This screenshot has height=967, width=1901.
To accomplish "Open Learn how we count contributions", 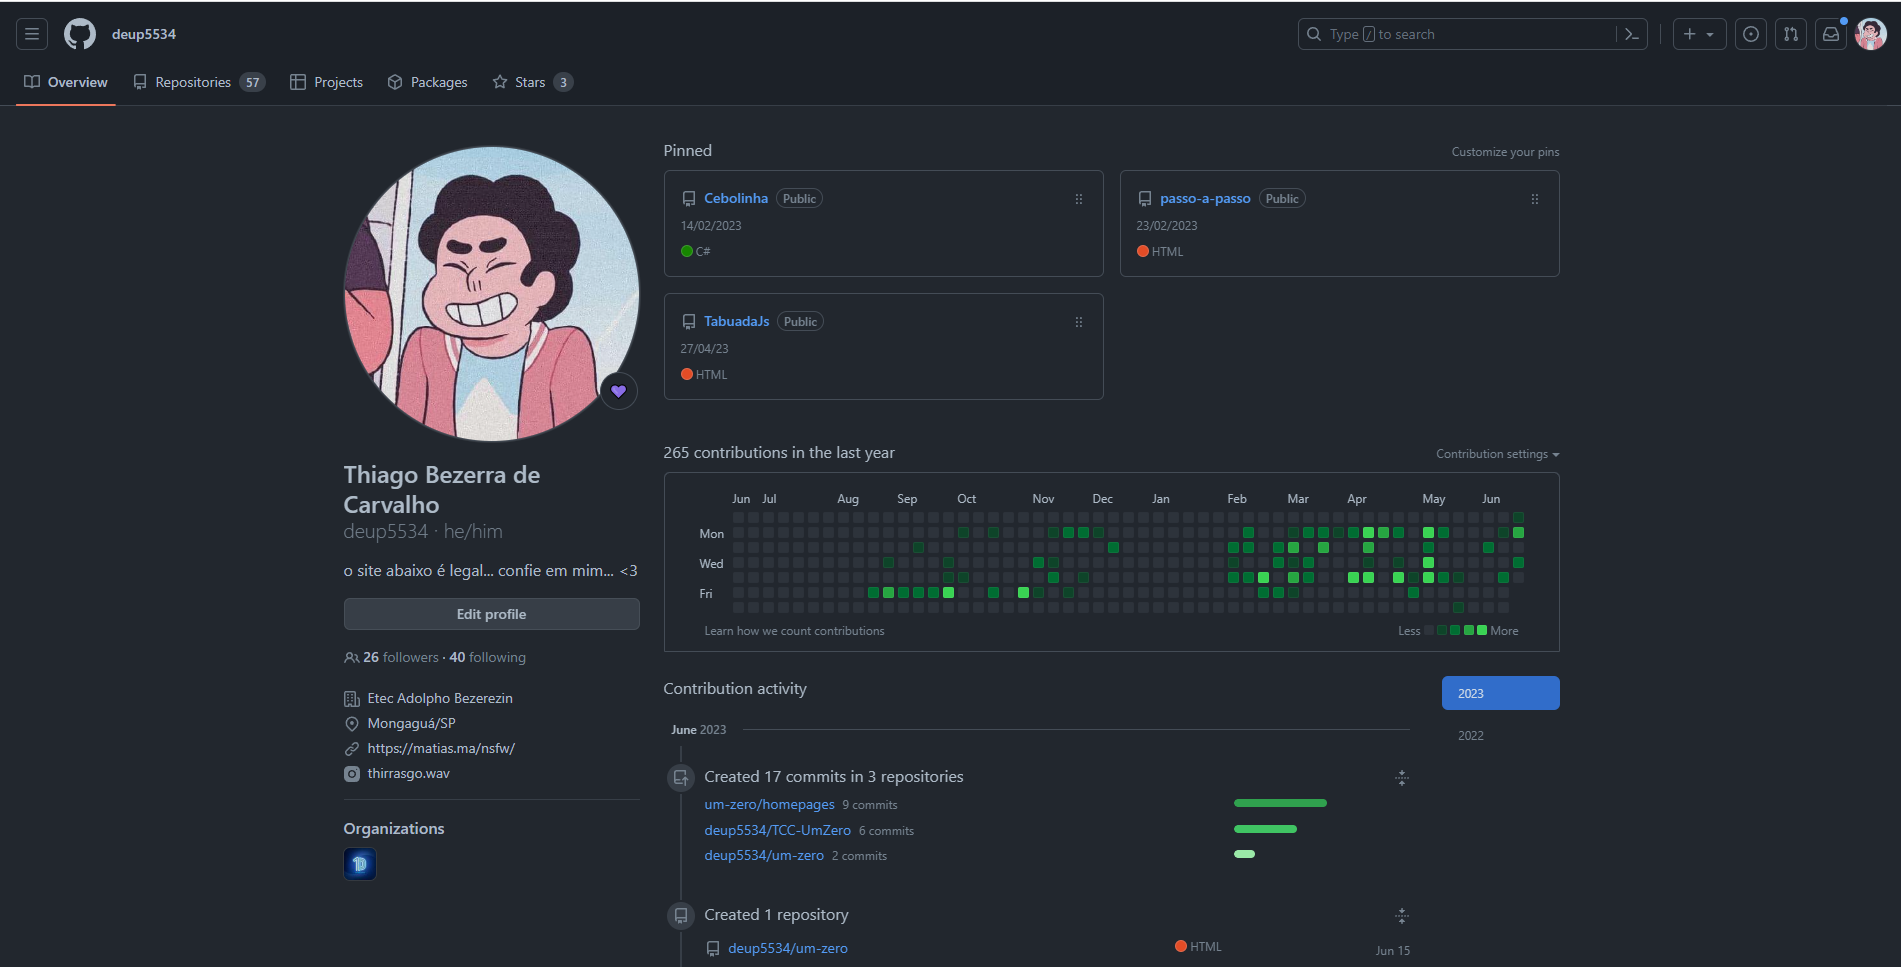I will click(x=794, y=631).
